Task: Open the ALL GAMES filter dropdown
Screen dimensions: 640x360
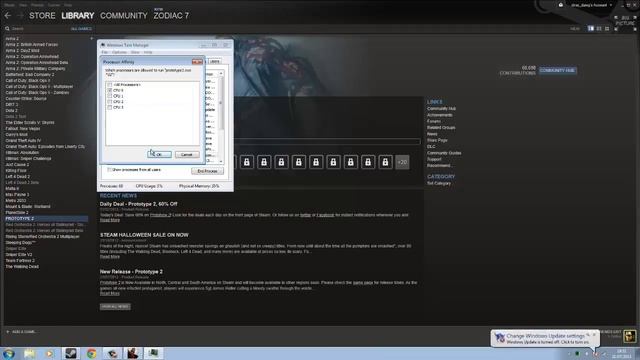Action: [81, 29]
